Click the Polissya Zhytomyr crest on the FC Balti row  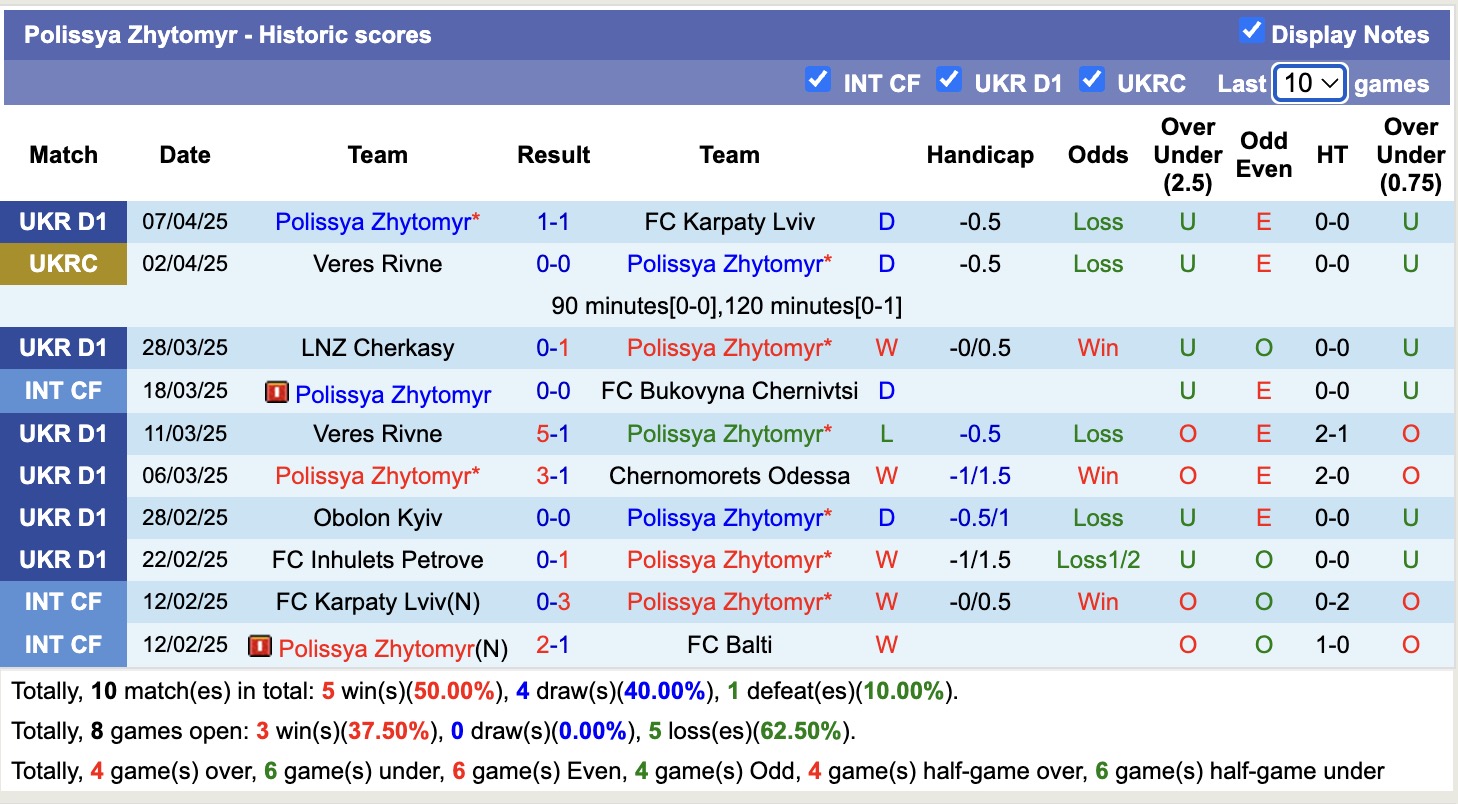click(260, 645)
